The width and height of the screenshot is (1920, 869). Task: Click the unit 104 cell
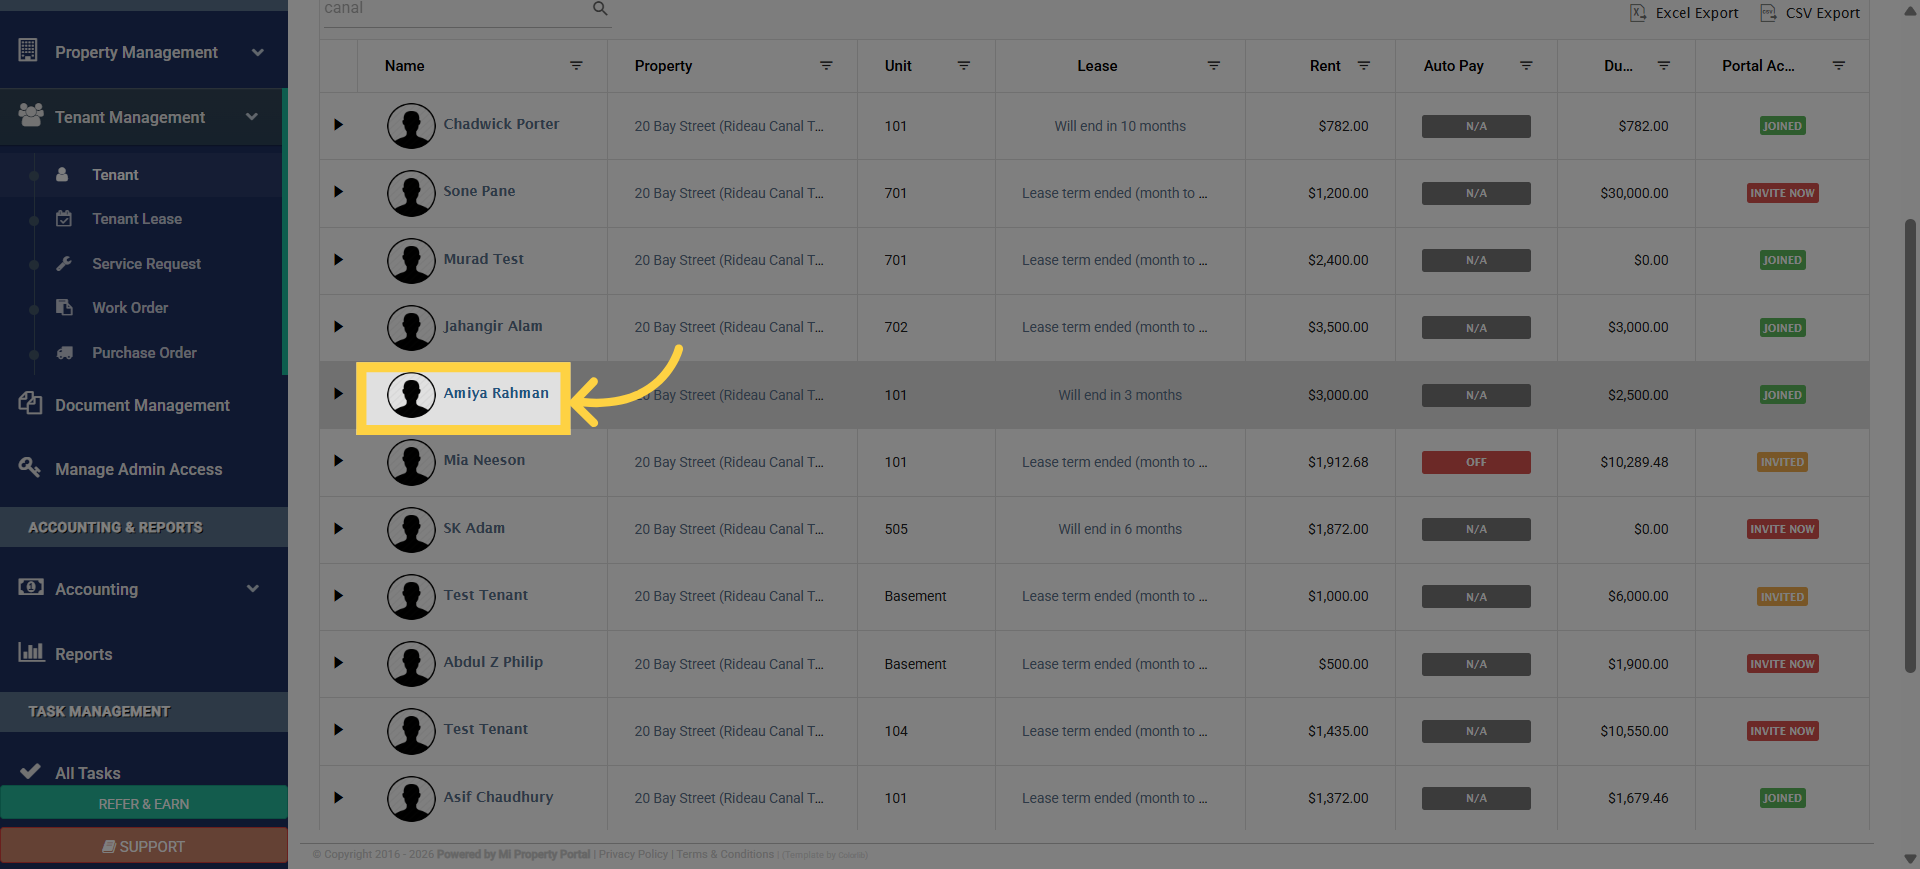point(896,731)
